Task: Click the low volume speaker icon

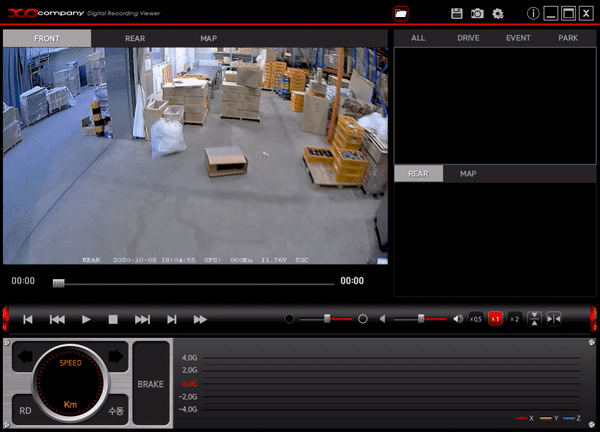Action: [x=383, y=319]
